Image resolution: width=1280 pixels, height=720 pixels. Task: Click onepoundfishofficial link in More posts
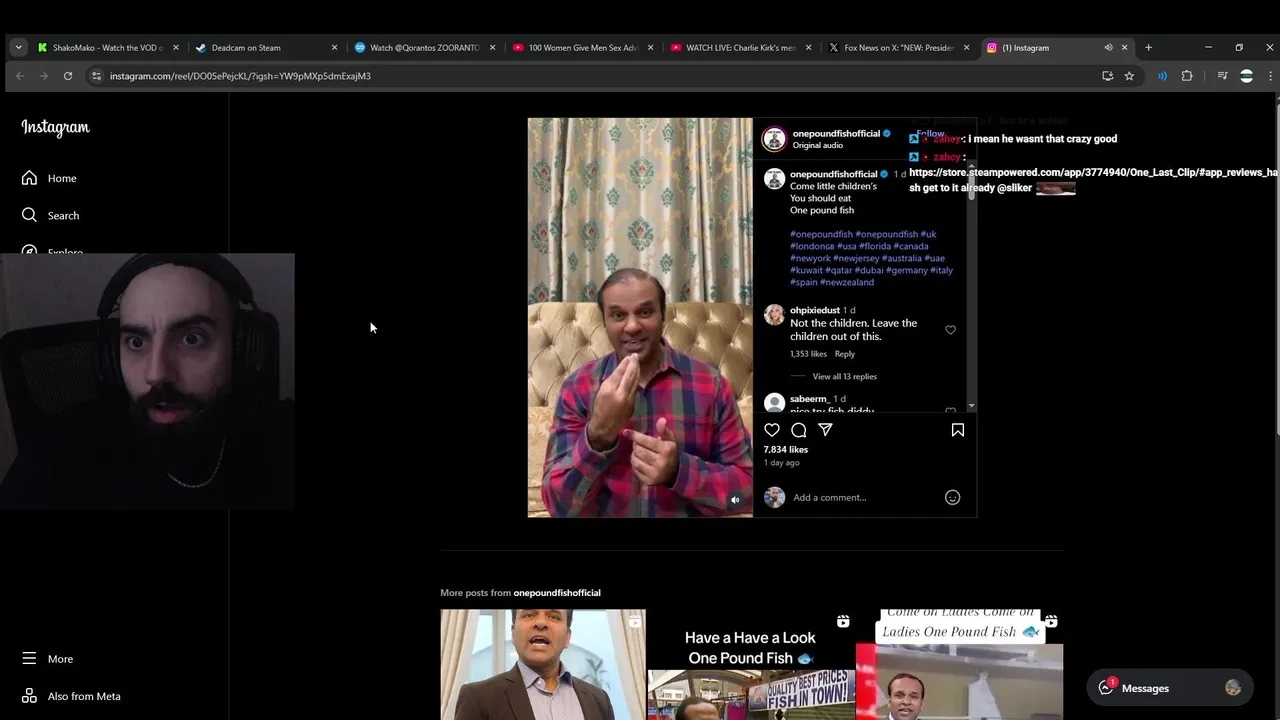click(x=557, y=593)
